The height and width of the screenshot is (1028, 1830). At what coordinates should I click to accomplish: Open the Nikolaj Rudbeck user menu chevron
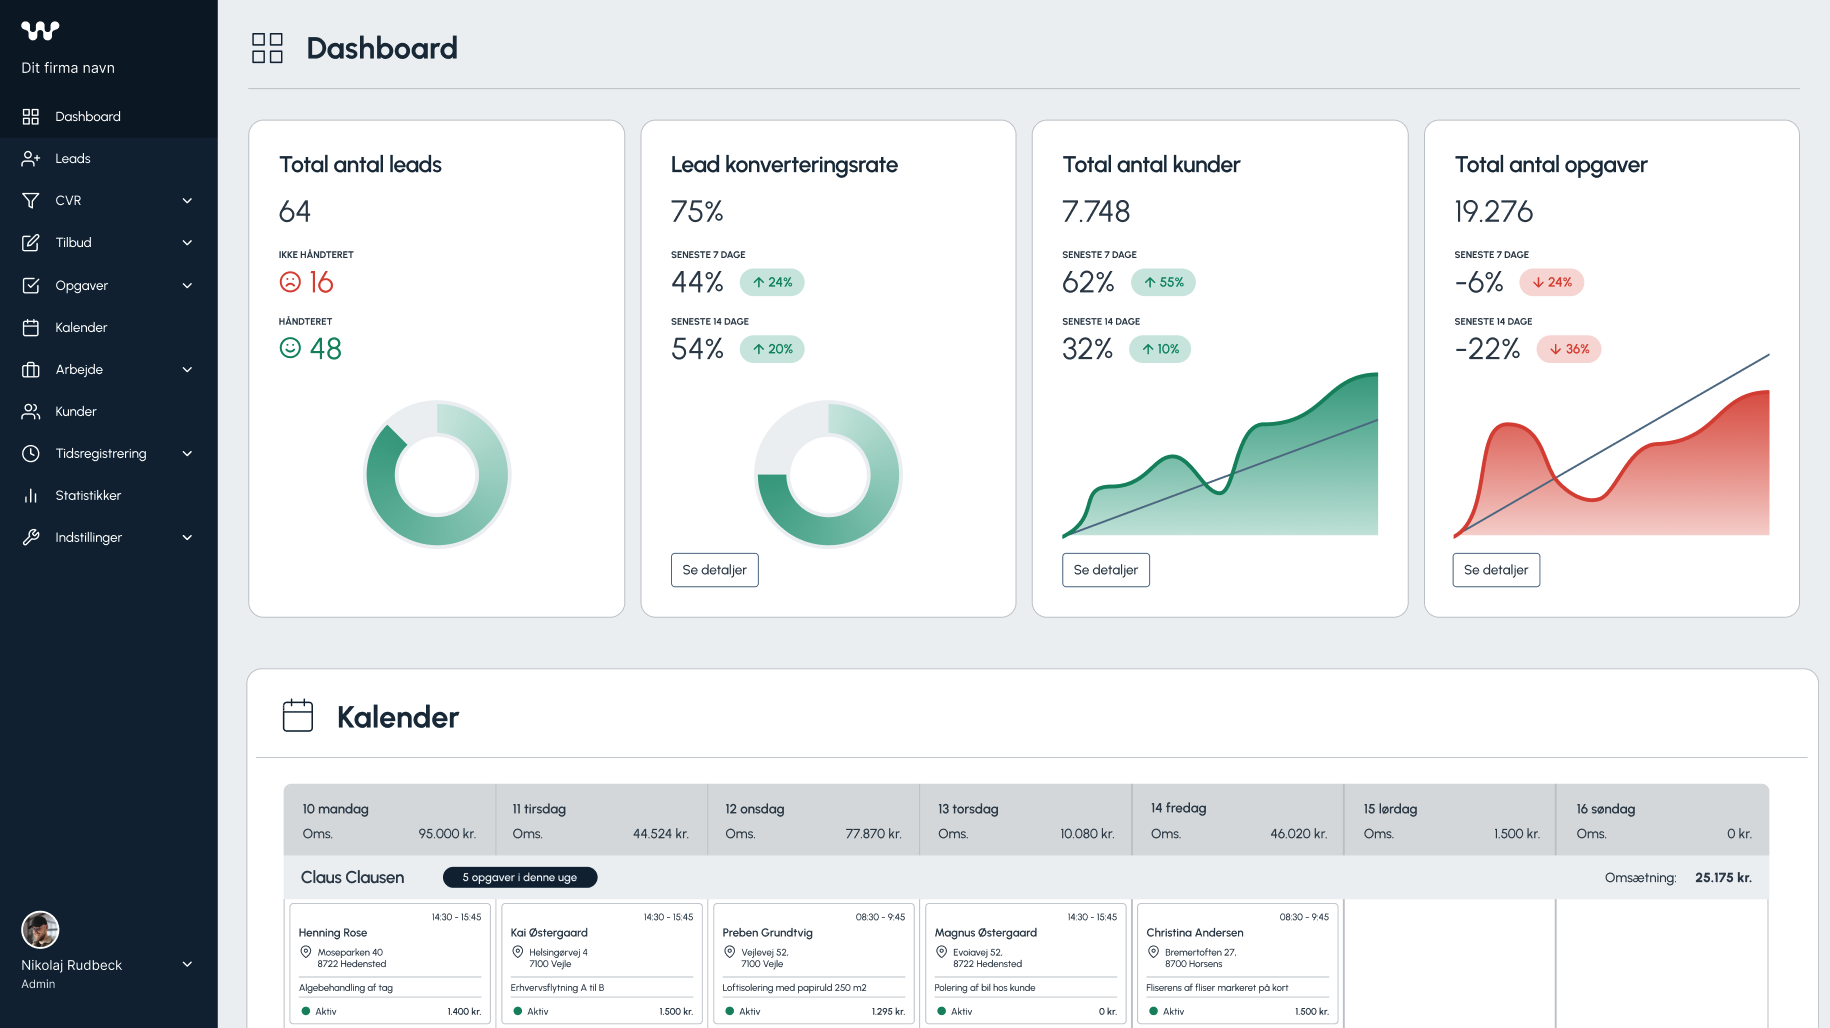pos(187,965)
